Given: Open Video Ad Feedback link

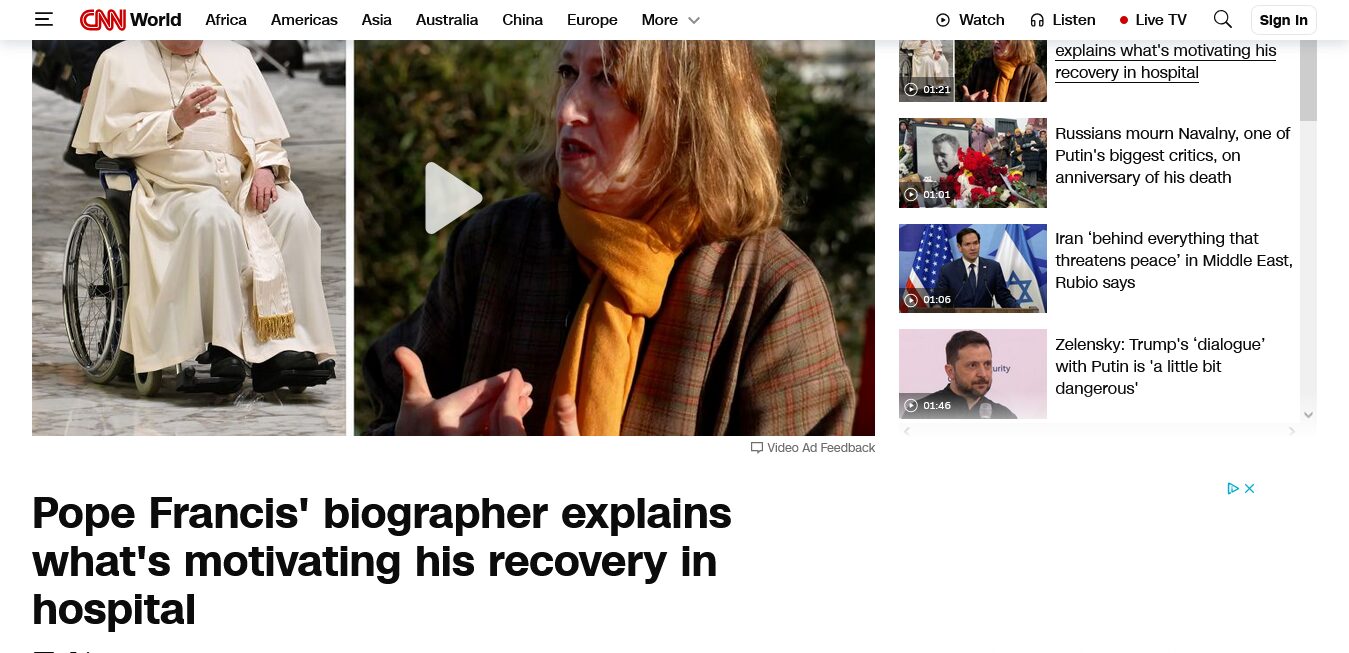Looking at the screenshot, I should (x=813, y=448).
